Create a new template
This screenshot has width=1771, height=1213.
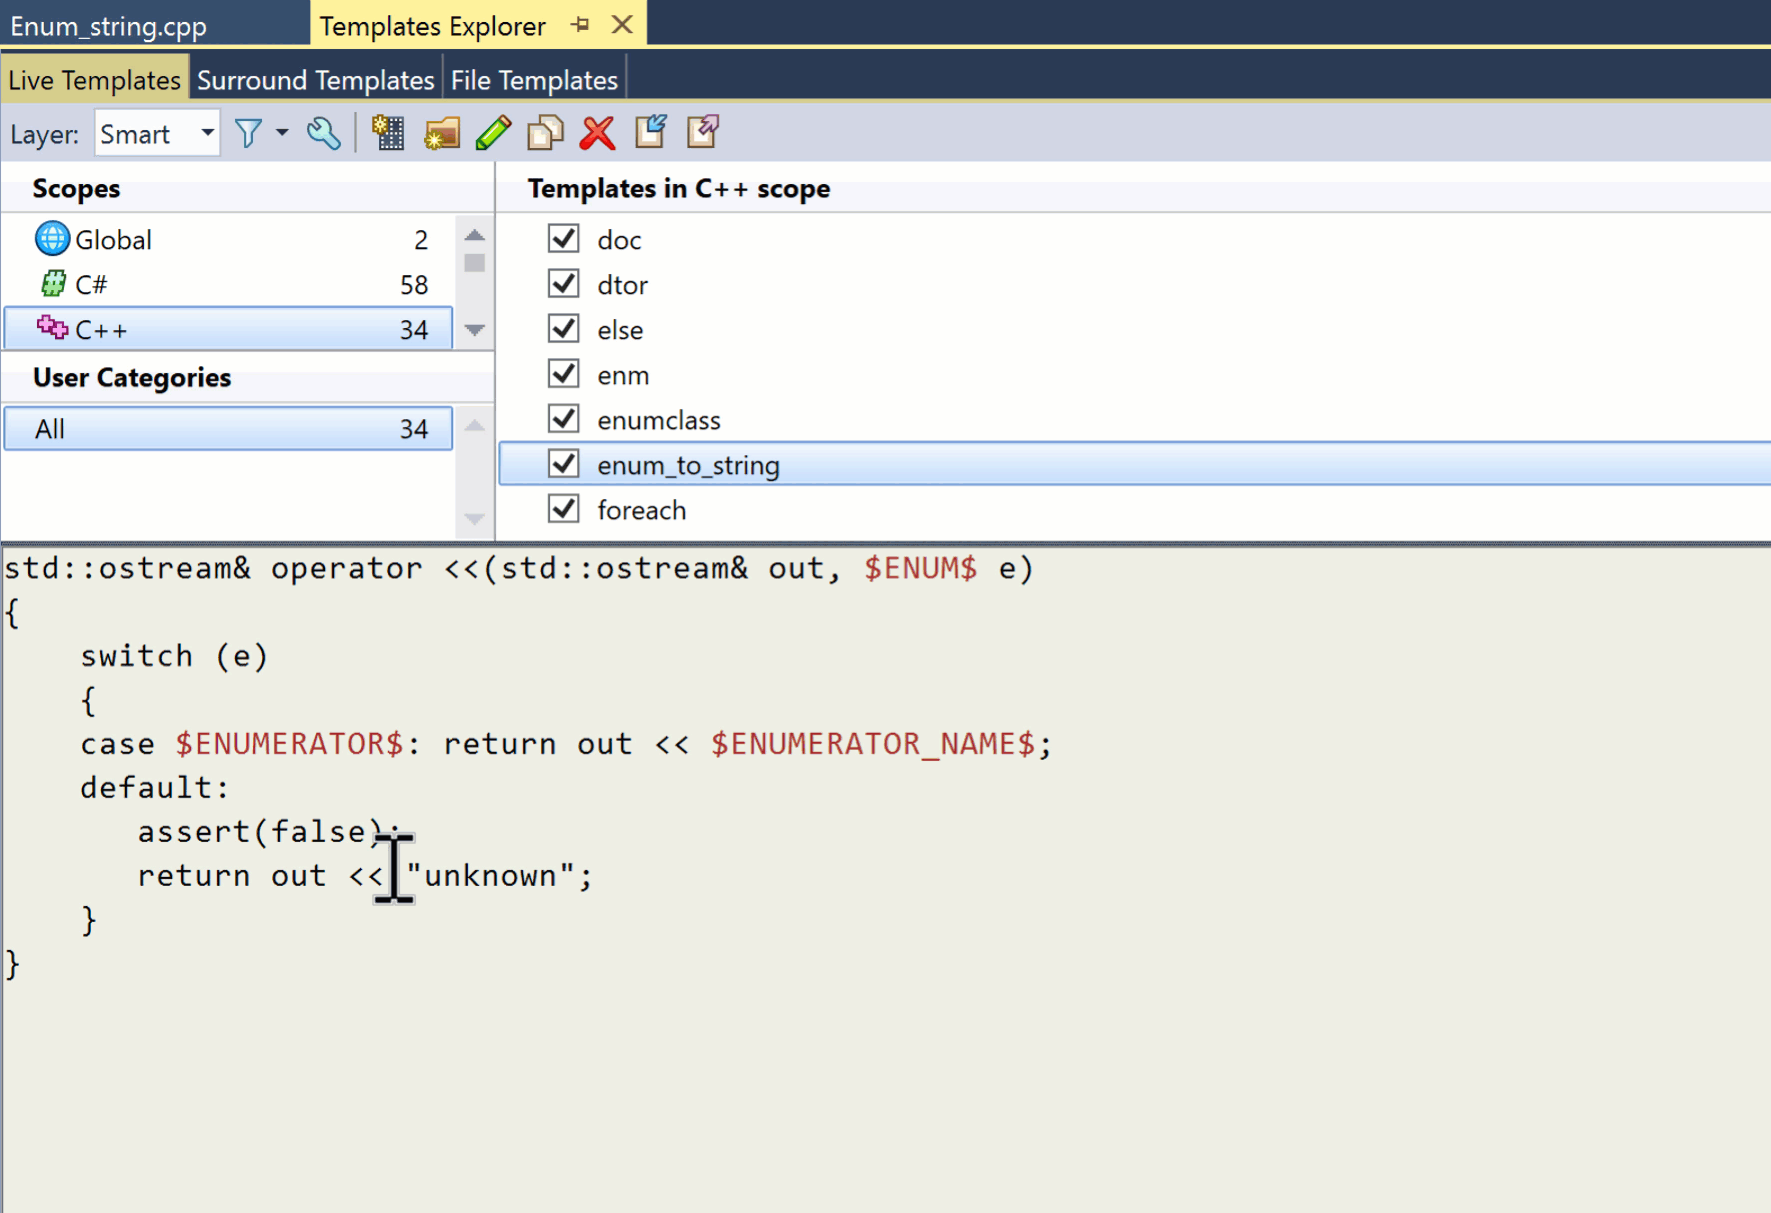[389, 132]
